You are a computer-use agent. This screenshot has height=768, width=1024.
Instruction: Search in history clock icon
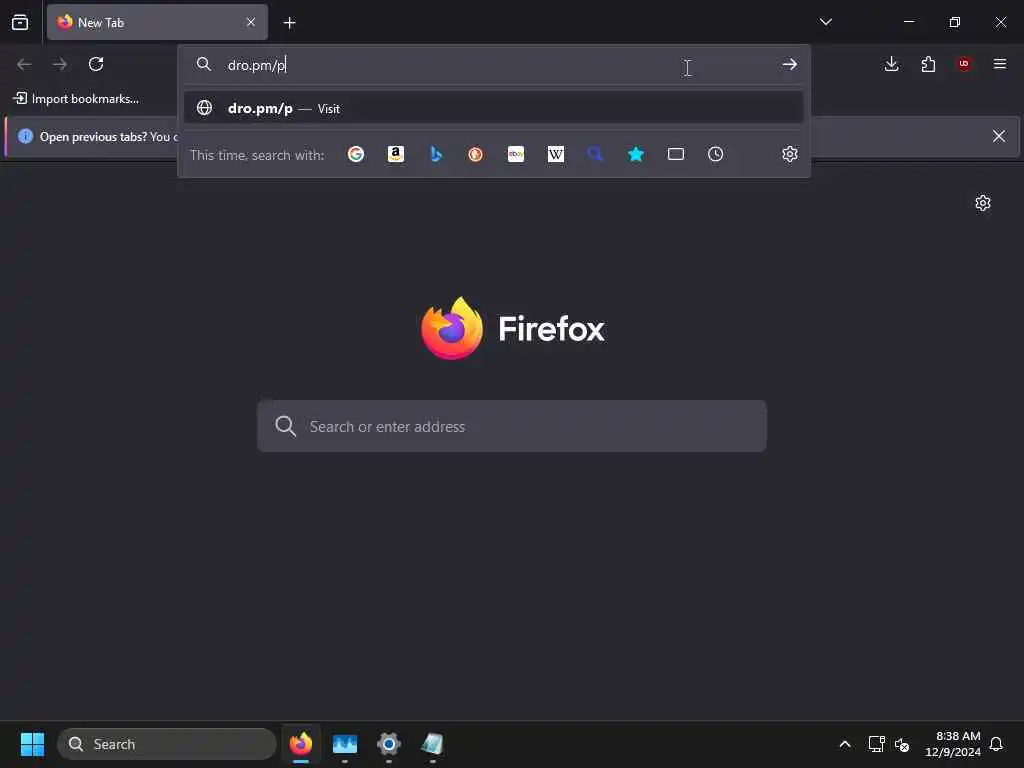pyautogui.click(x=716, y=154)
